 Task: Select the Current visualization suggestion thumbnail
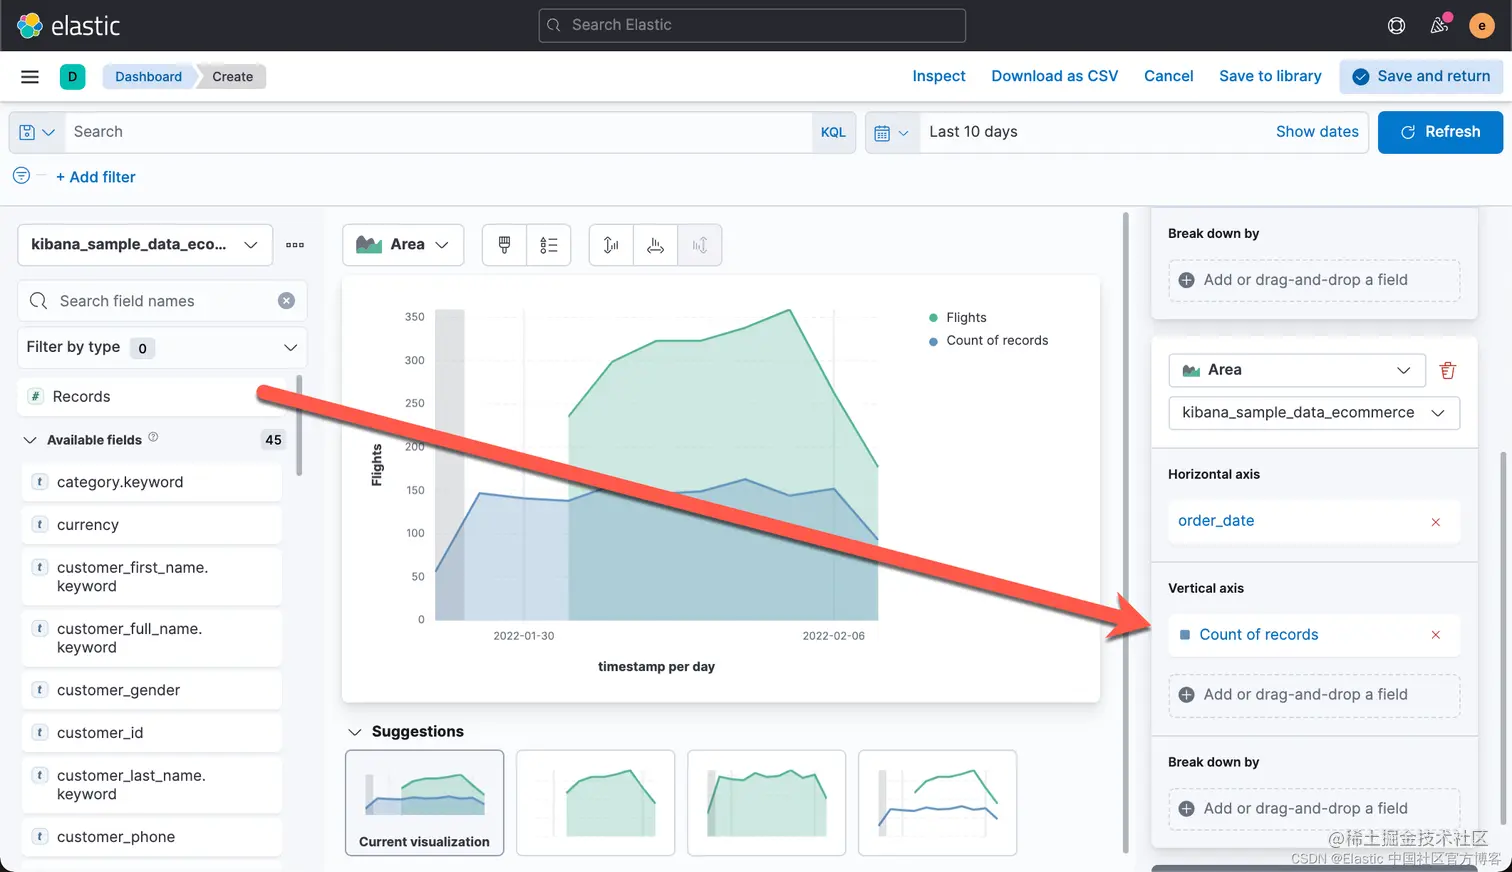pyautogui.click(x=425, y=803)
